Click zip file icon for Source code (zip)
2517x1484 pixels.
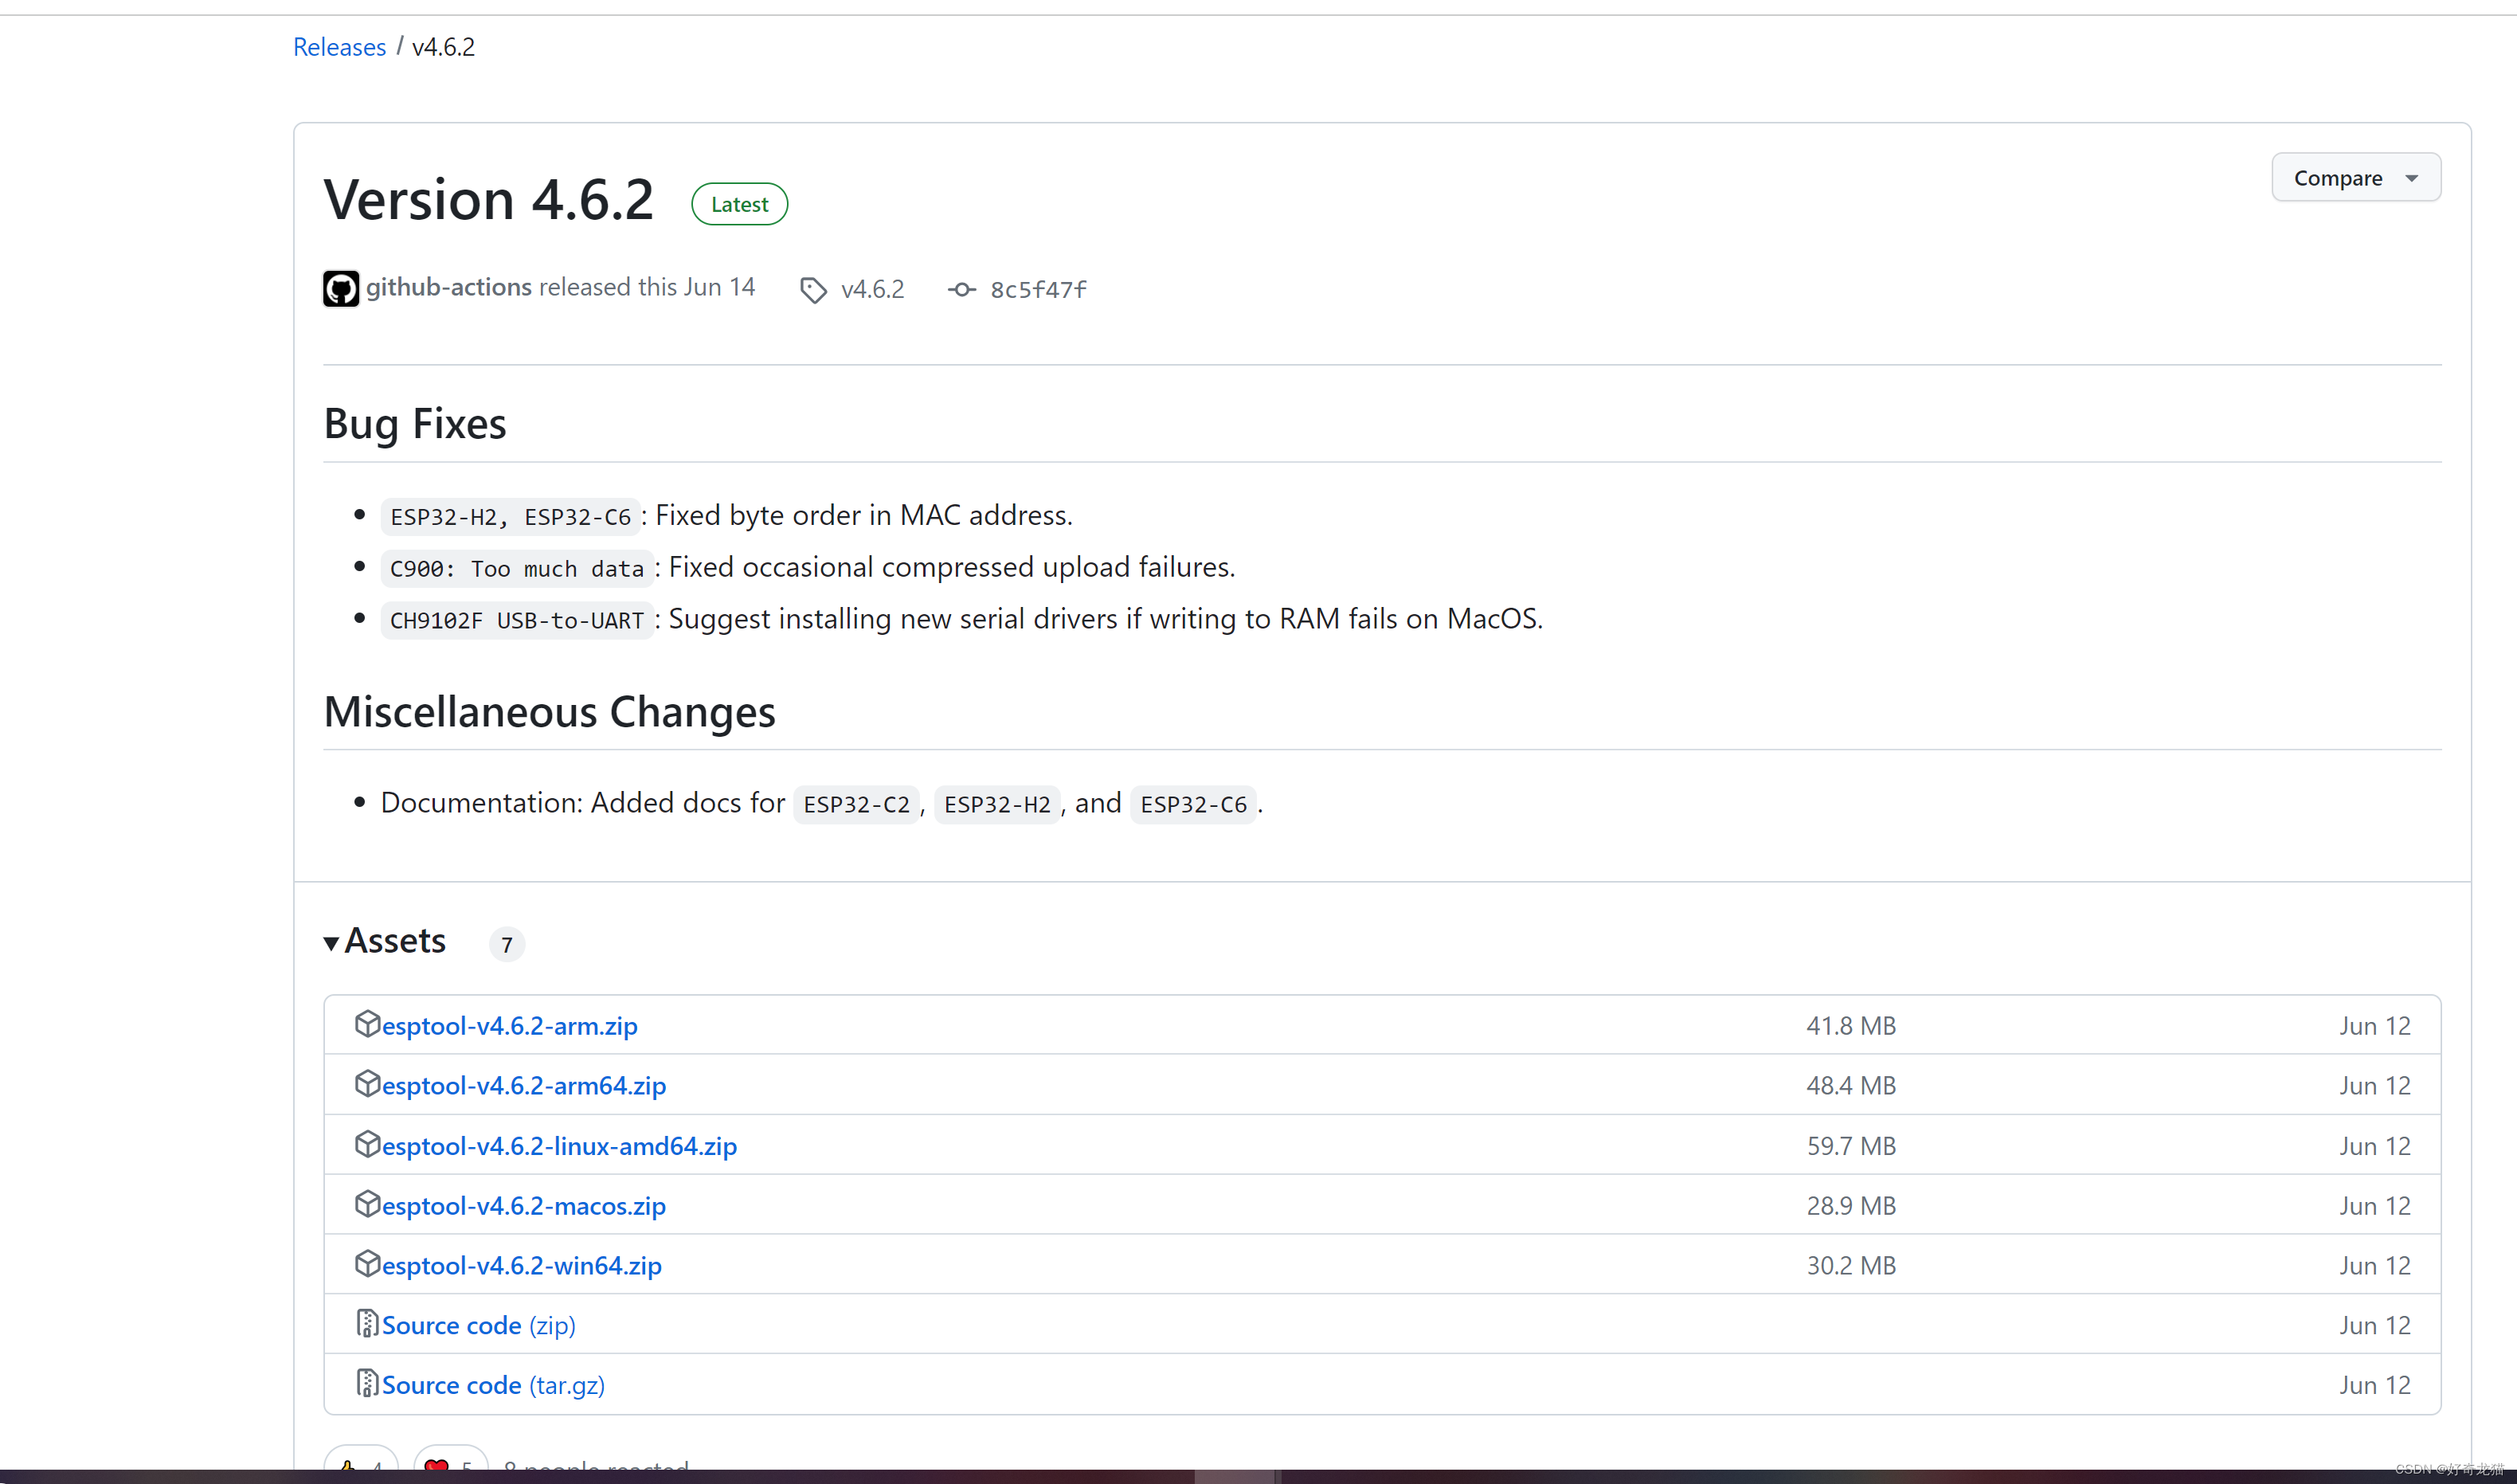[x=367, y=1324]
